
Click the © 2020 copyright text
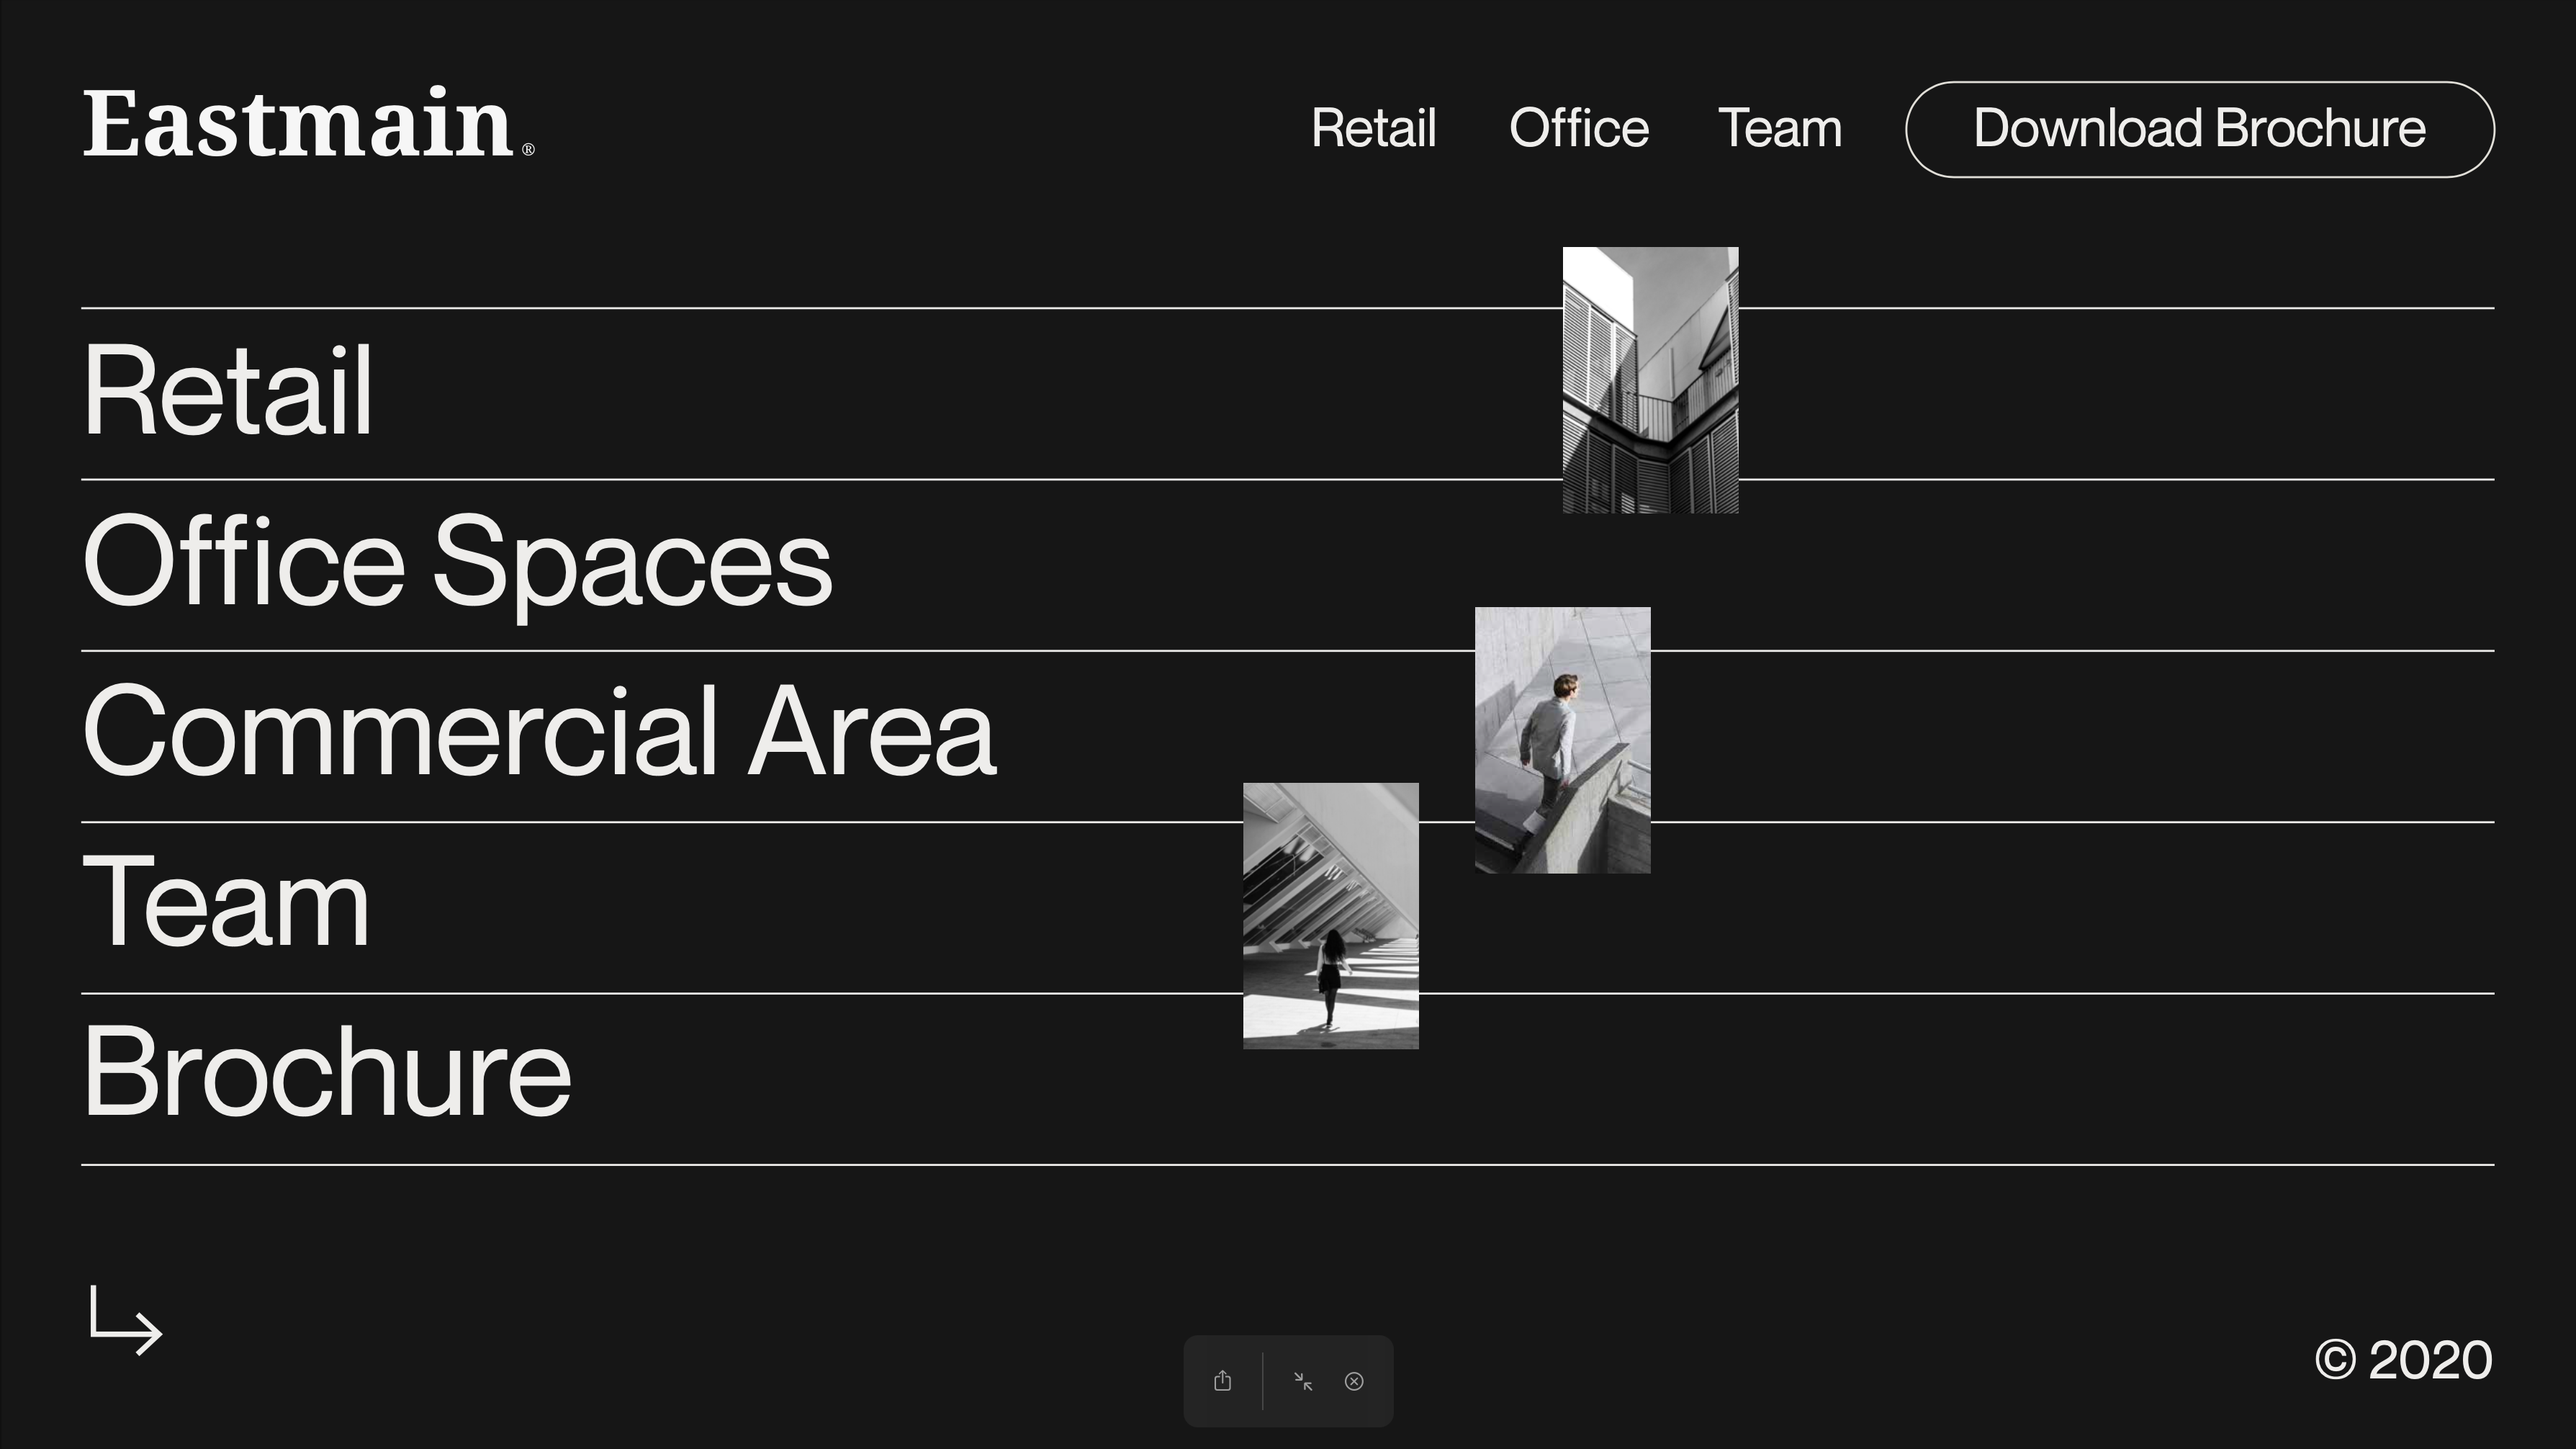pos(2403,1360)
